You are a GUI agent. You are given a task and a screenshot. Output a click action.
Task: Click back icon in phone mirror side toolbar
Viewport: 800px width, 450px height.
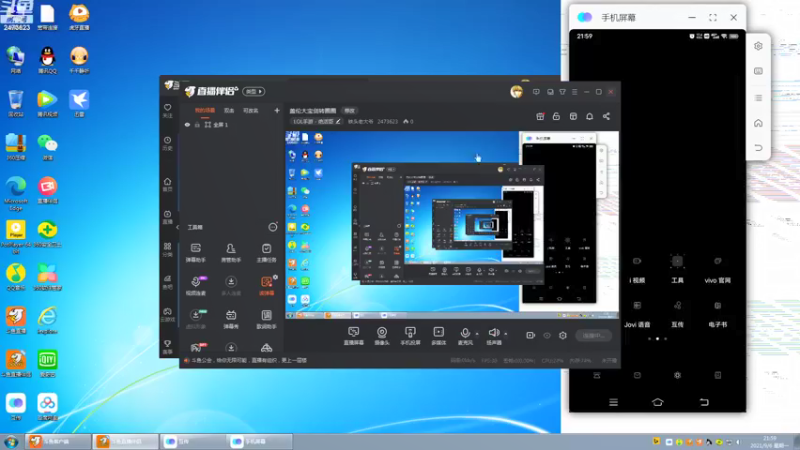(x=758, y=148)
